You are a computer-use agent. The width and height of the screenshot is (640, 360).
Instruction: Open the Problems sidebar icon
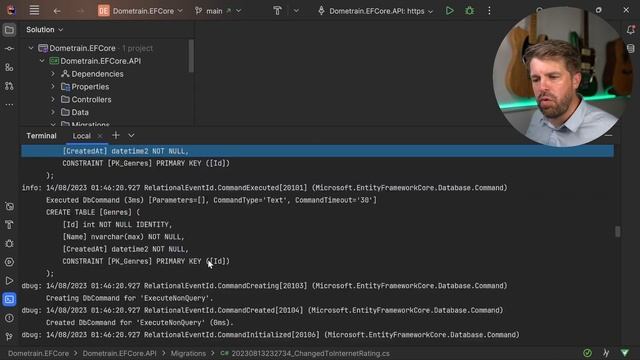pos(9,318)
